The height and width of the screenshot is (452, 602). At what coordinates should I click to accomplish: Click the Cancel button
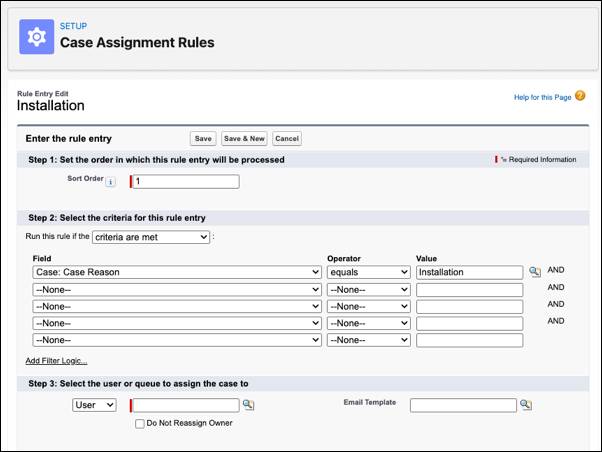[x=287, y=139]
